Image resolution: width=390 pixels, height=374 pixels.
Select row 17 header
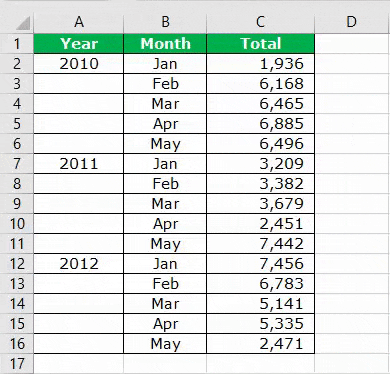coord(17,363)
